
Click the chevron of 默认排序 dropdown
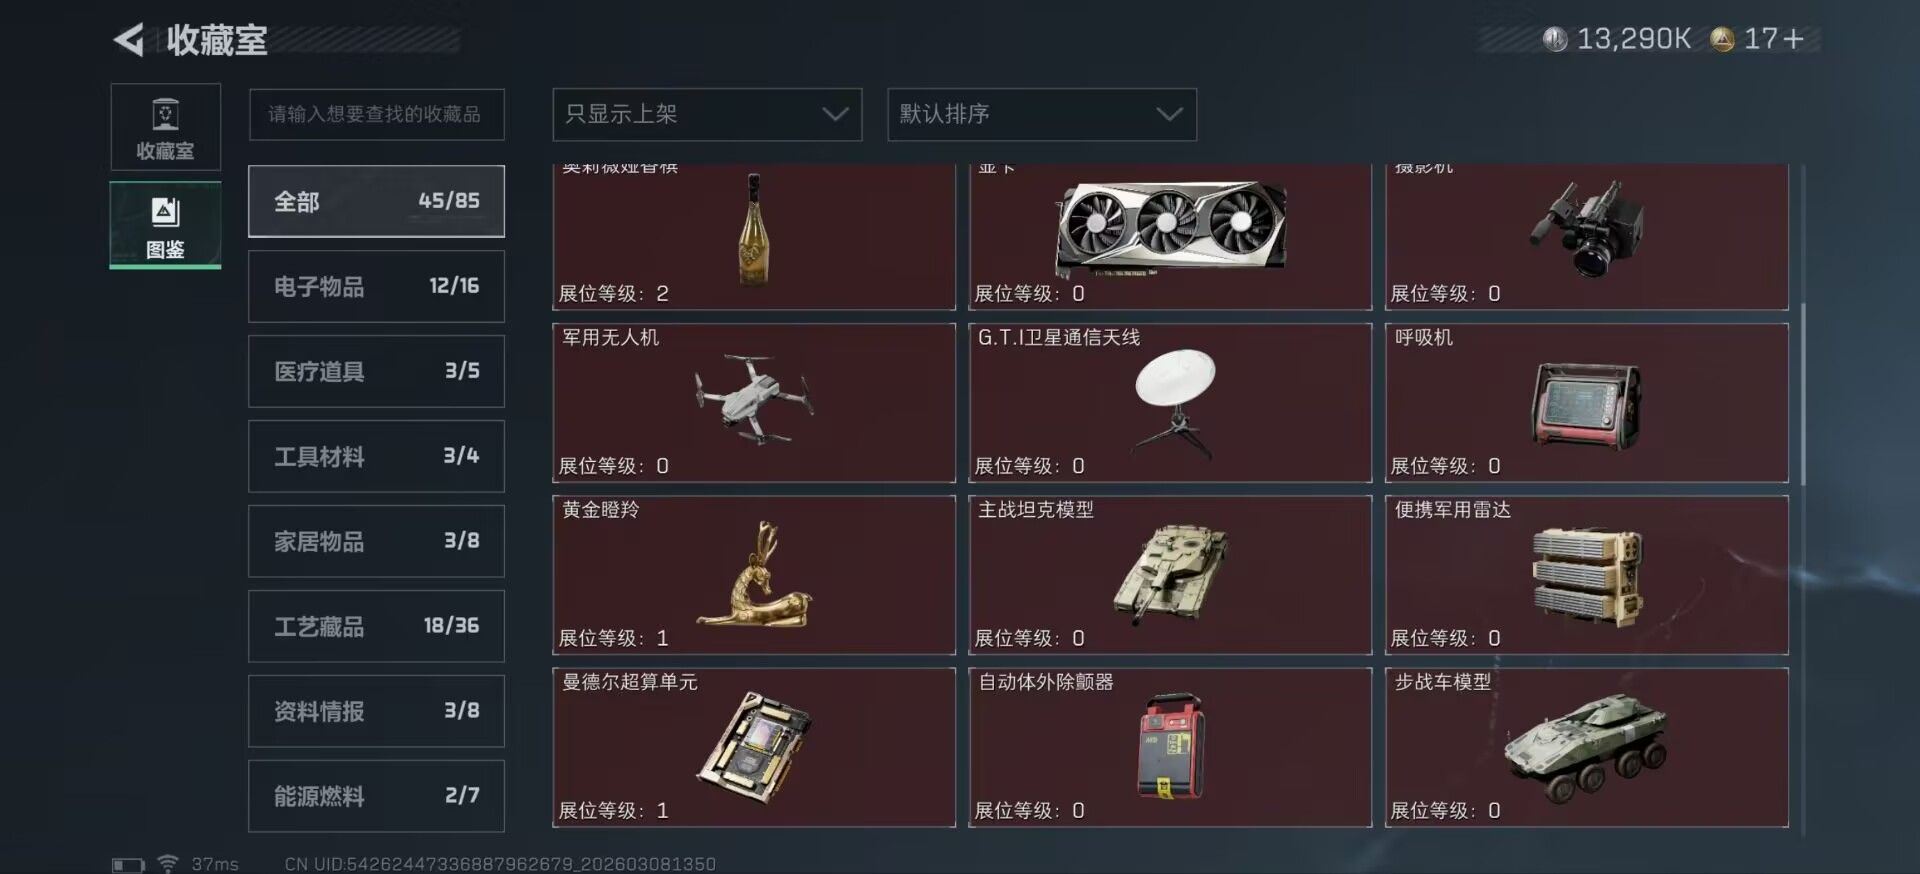pyautogui.click(x=1169, y=114)
